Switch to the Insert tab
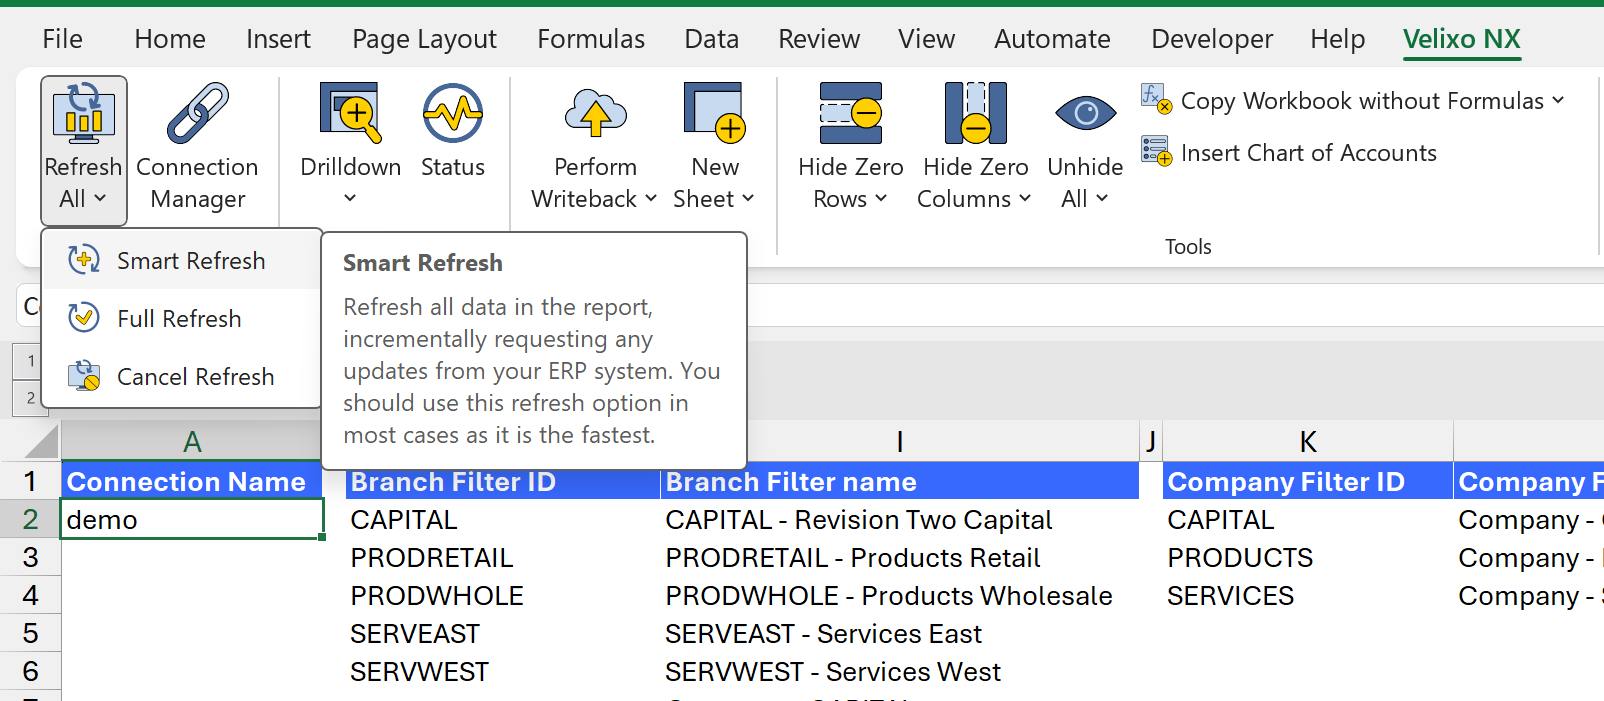The height and width of the screenshot is (701, 1604). (x=278, y=39)
